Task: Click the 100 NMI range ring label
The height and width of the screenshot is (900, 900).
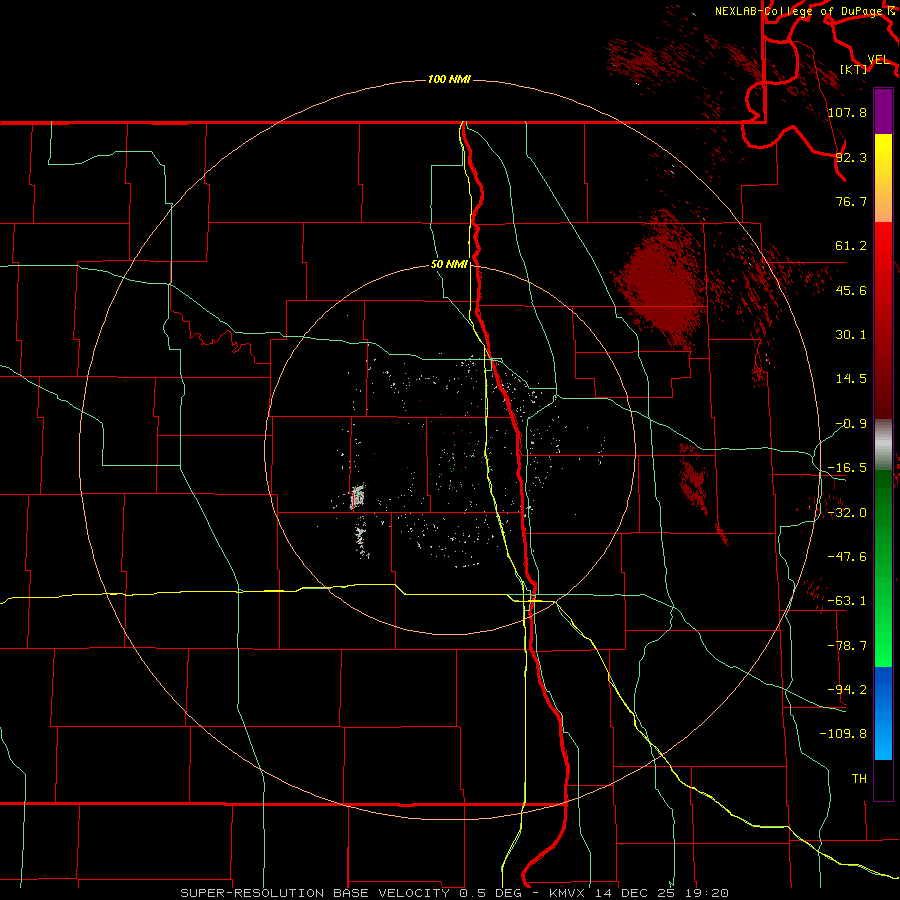Action: [449, 79]
